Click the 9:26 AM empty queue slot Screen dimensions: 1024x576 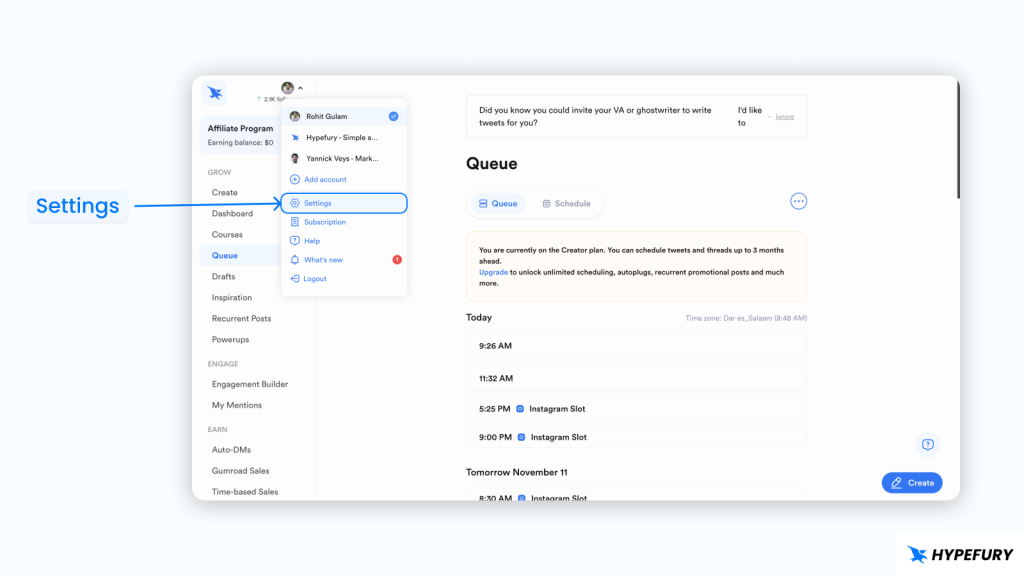(x=636, y=346)
